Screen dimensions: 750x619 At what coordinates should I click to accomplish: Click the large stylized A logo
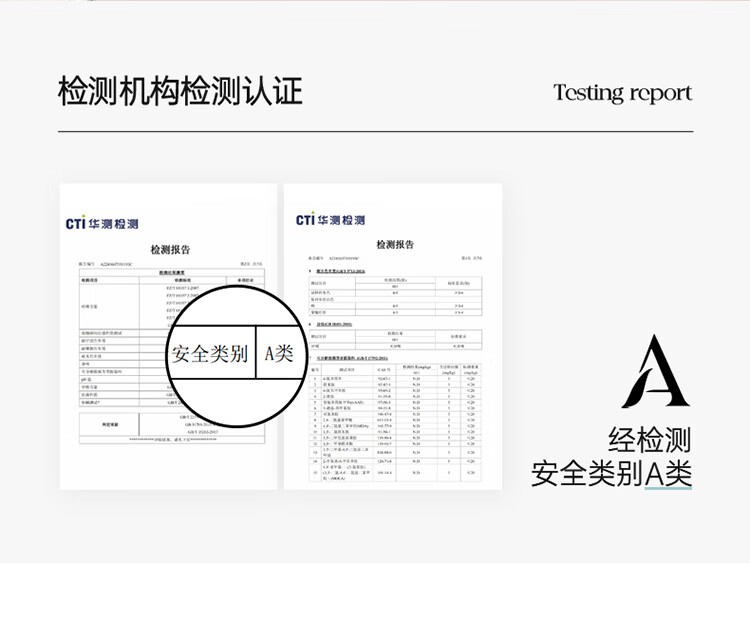point(655,373)
